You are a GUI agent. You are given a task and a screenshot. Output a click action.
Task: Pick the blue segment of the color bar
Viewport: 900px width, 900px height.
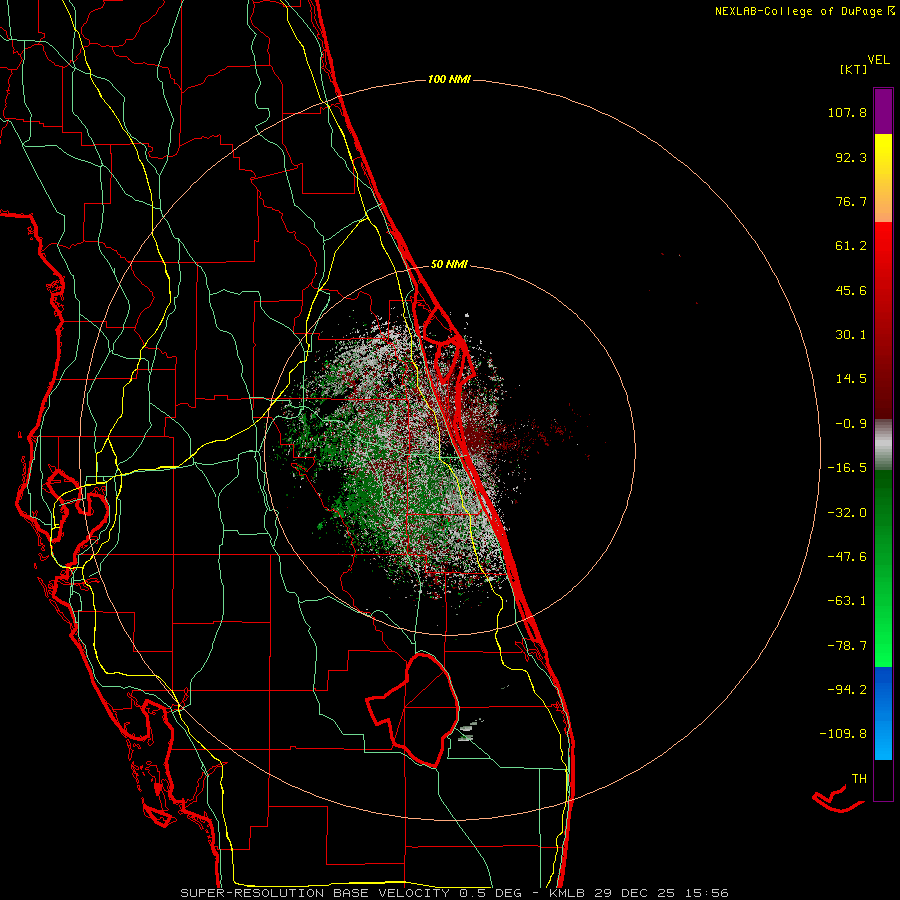pos(883,713)
